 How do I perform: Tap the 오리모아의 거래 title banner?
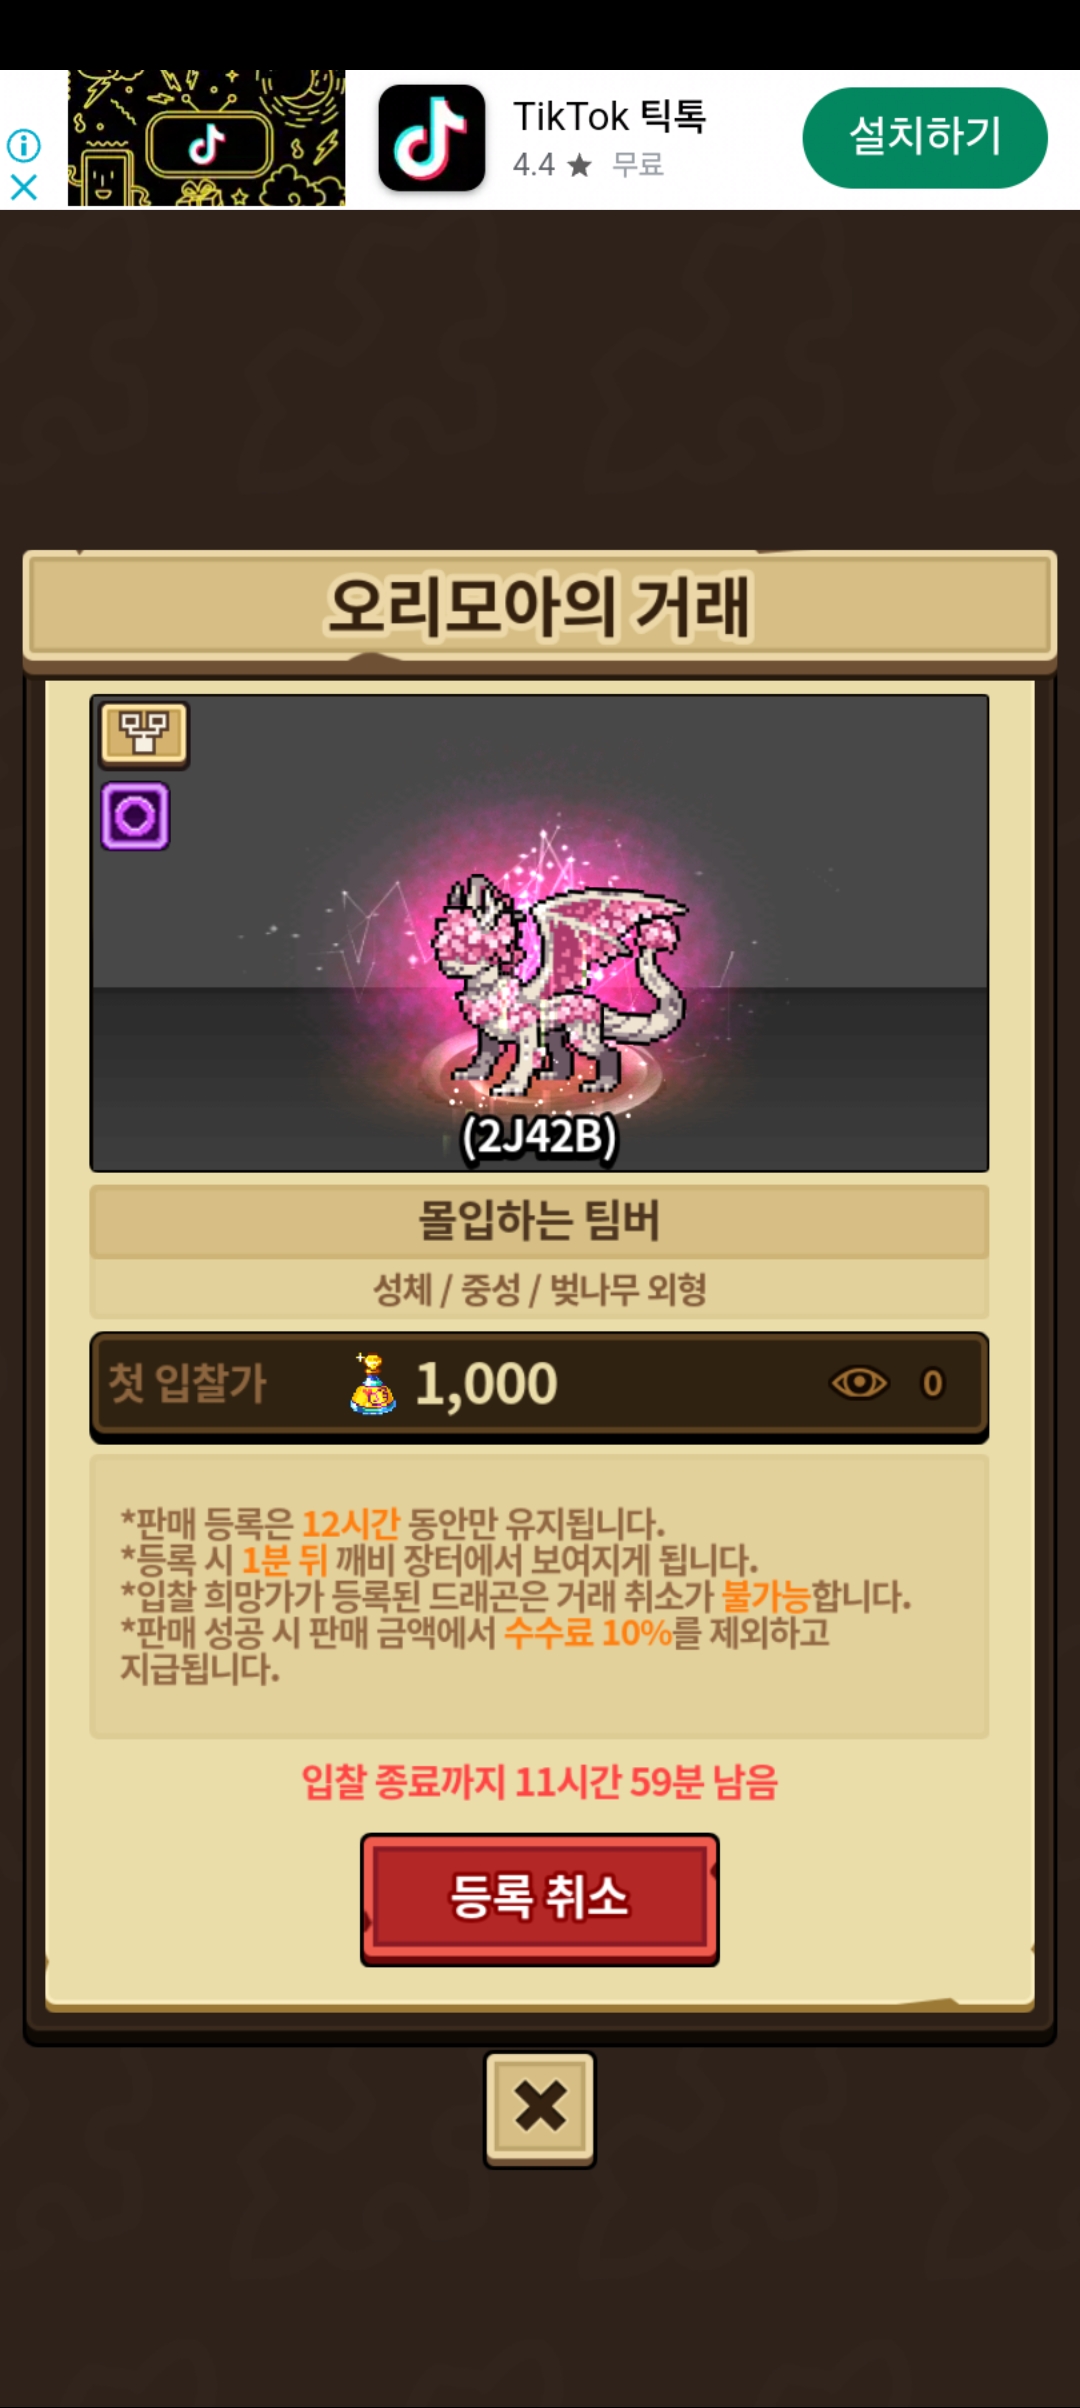coord(540,607)
